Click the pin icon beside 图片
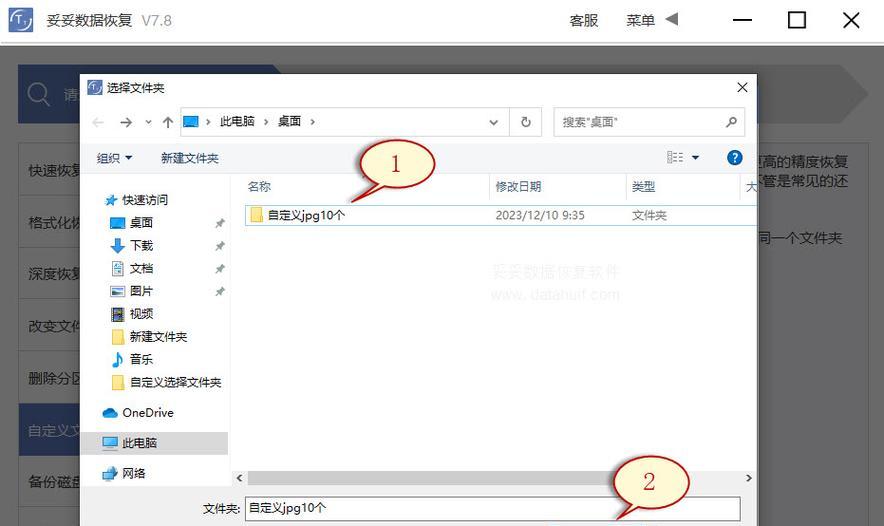The width and height of the screenshot is (884, 526). click(x=220, y=291)
